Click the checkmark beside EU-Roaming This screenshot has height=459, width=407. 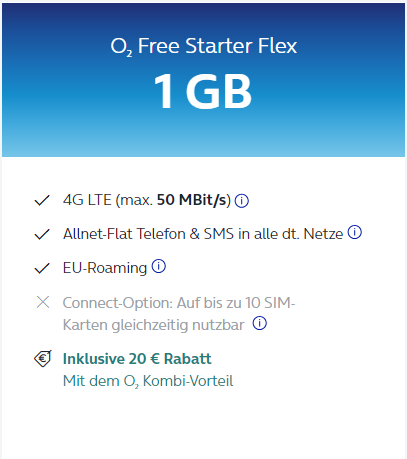[42, 268]
